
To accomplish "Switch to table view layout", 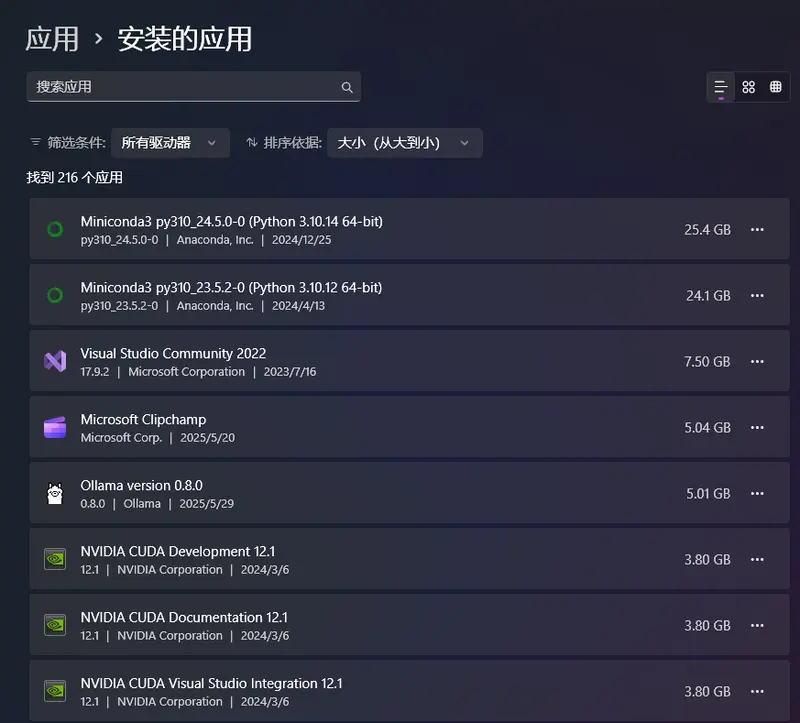I will coord(776,87).
